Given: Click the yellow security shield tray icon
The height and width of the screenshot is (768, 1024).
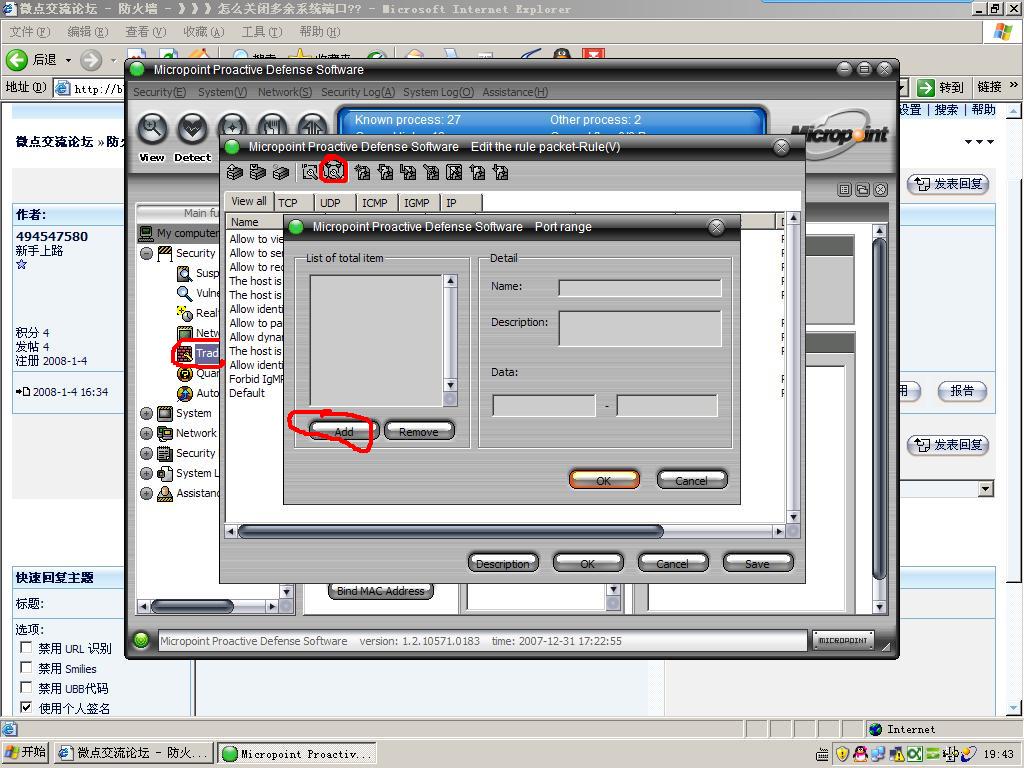Looking at the screenshot, I should point(842,754).
